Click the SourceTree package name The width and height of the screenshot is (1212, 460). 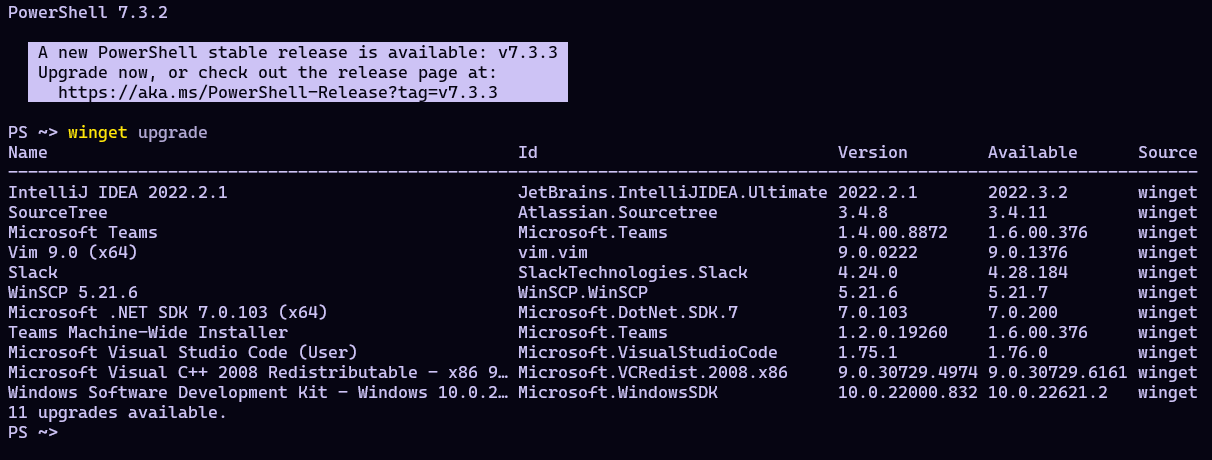pyautogui.click(x=58, y=212)
